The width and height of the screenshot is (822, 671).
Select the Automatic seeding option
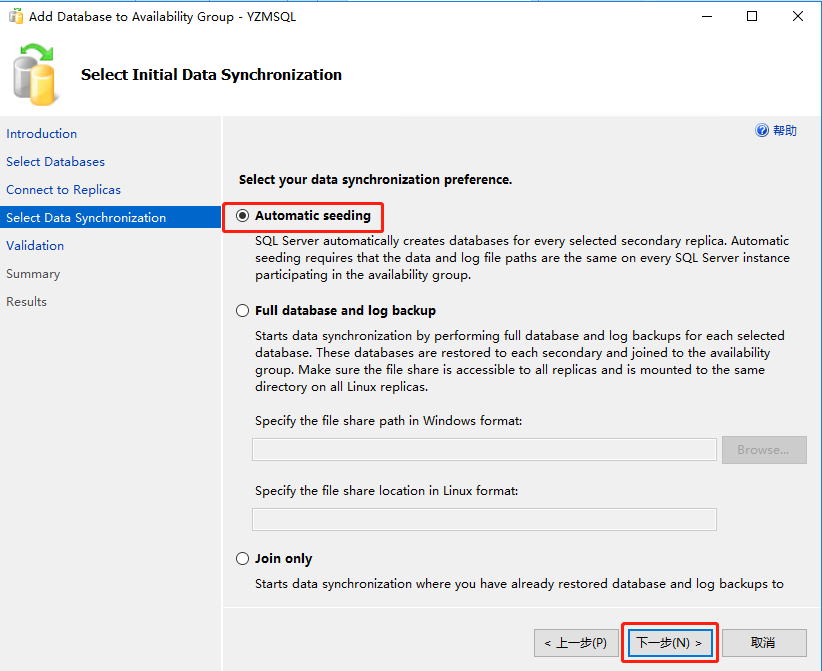[243, 216]
